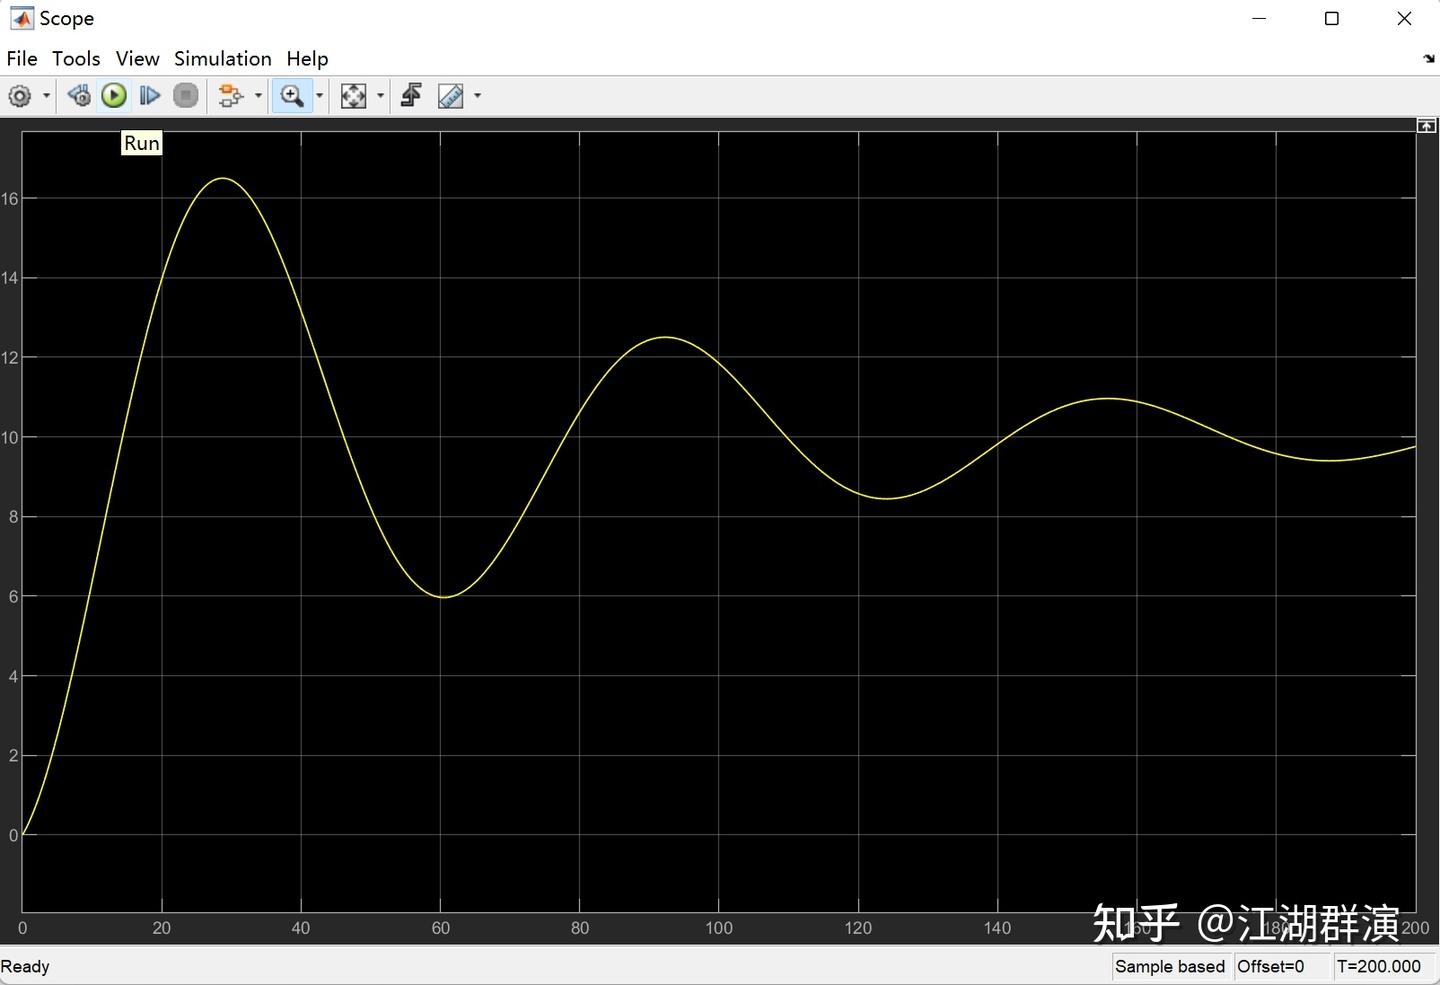Image resolution: width=1440 pixels, height=985 pixels.
Task: Expand the Zoom tool dropdown arrow
Action: click(x=320, y=96)
